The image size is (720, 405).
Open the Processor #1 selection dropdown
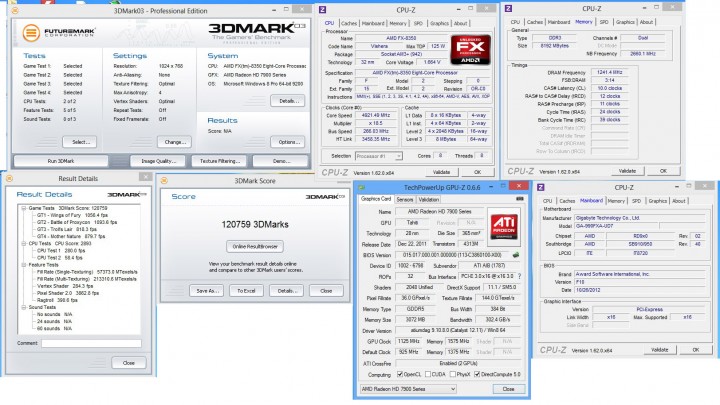[379, 156]
